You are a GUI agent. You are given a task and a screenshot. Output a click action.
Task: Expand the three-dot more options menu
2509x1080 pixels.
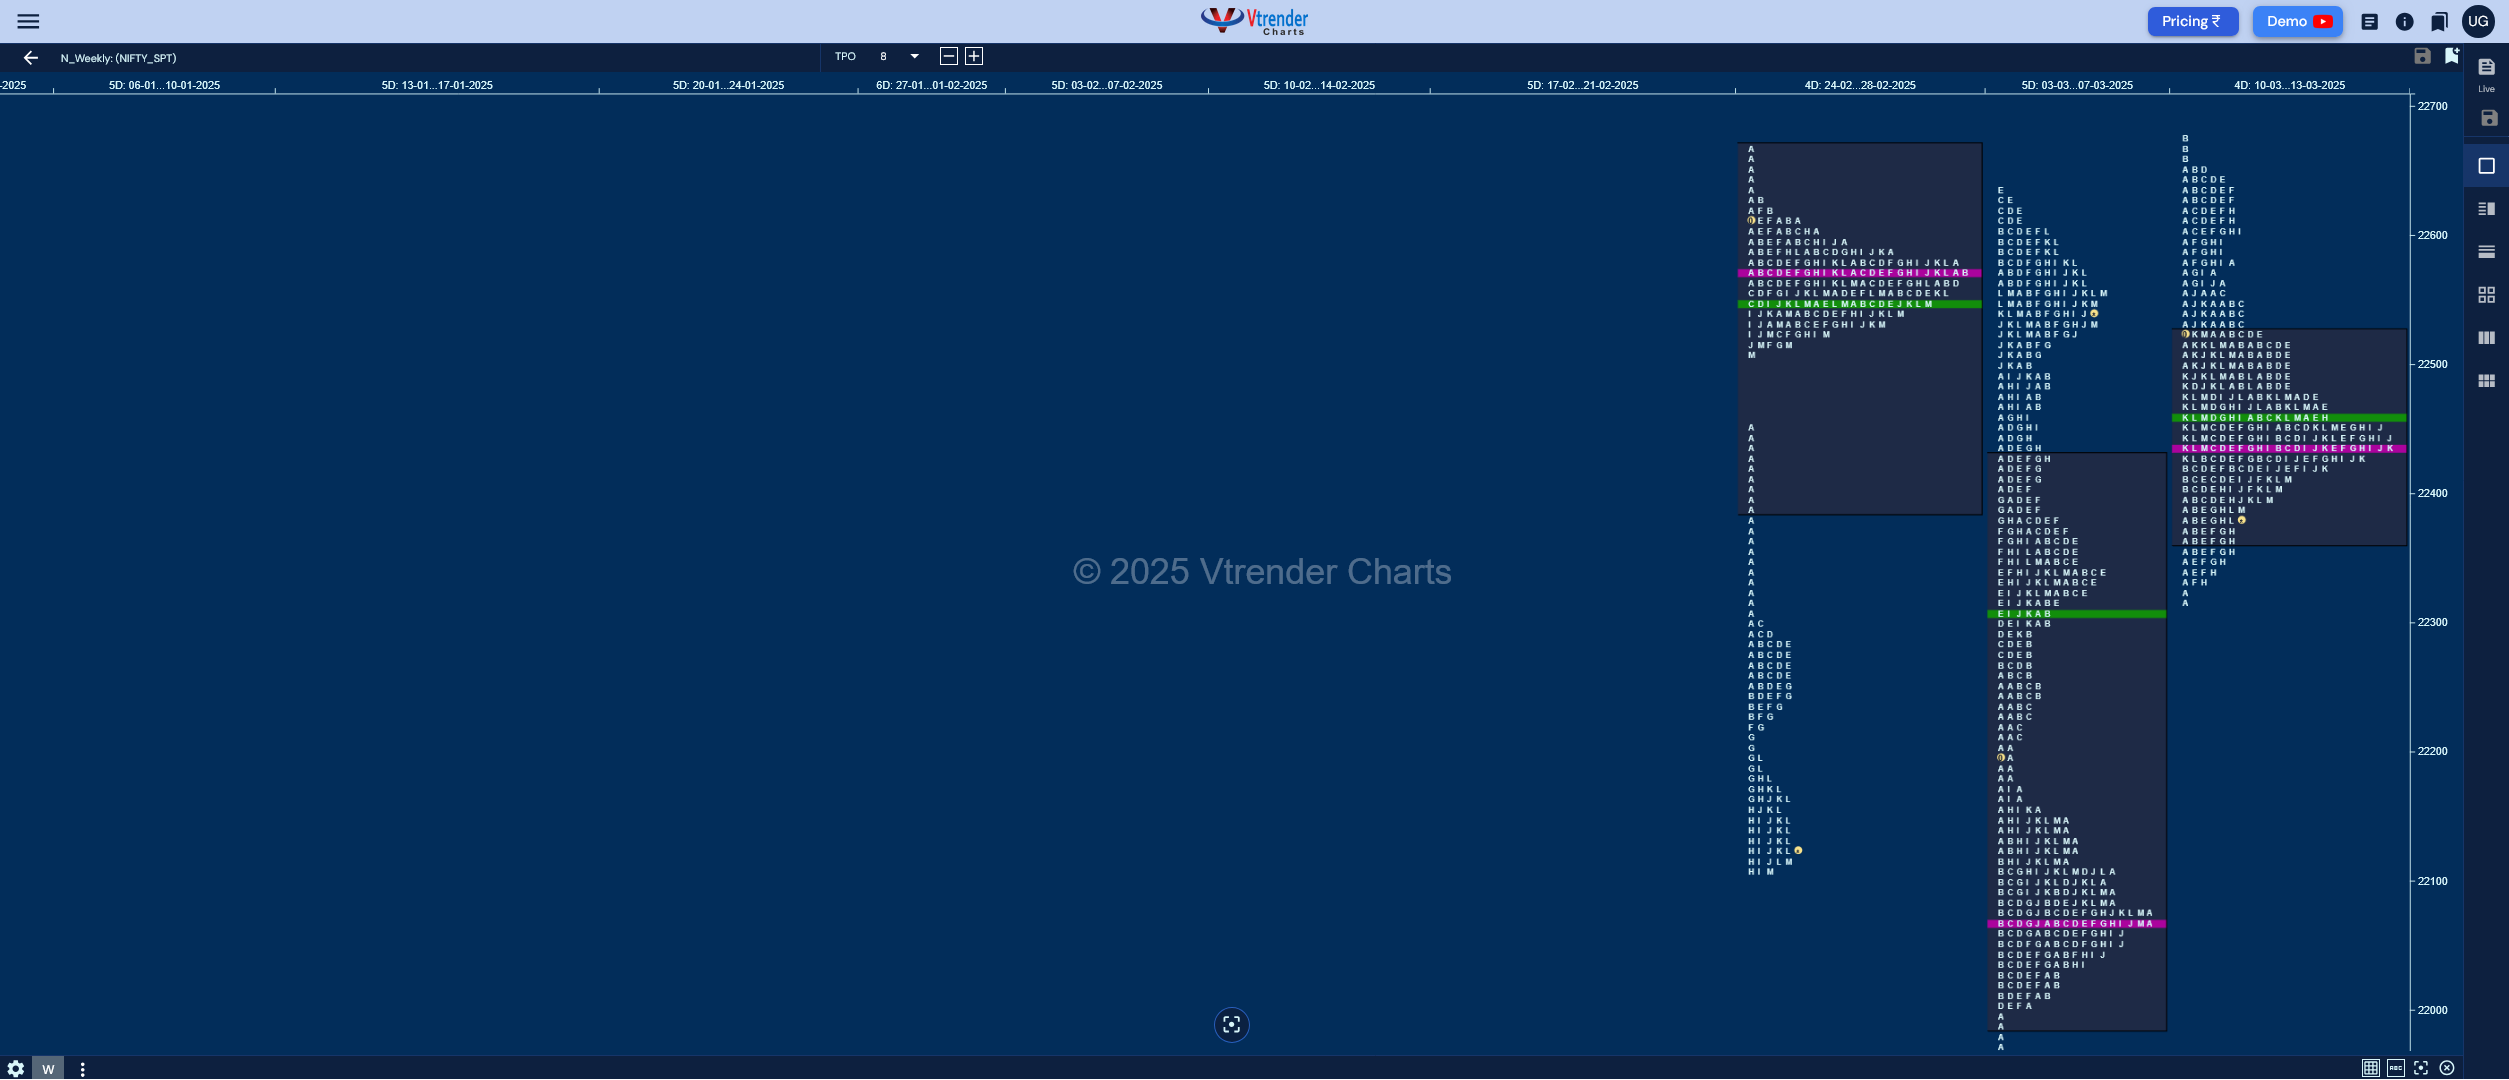click(82, 1069)
